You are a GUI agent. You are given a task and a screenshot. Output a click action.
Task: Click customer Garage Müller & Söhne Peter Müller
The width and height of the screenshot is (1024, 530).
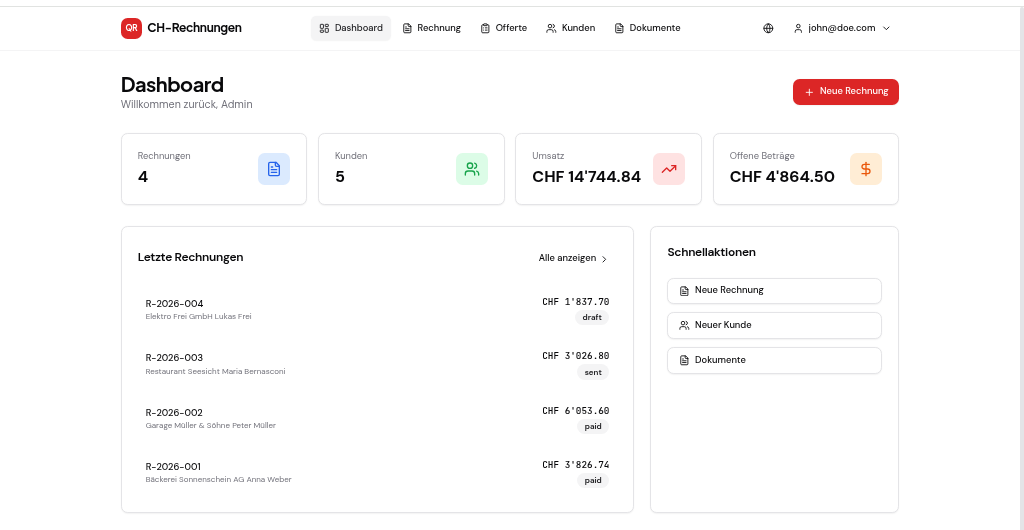click(210, 426)
